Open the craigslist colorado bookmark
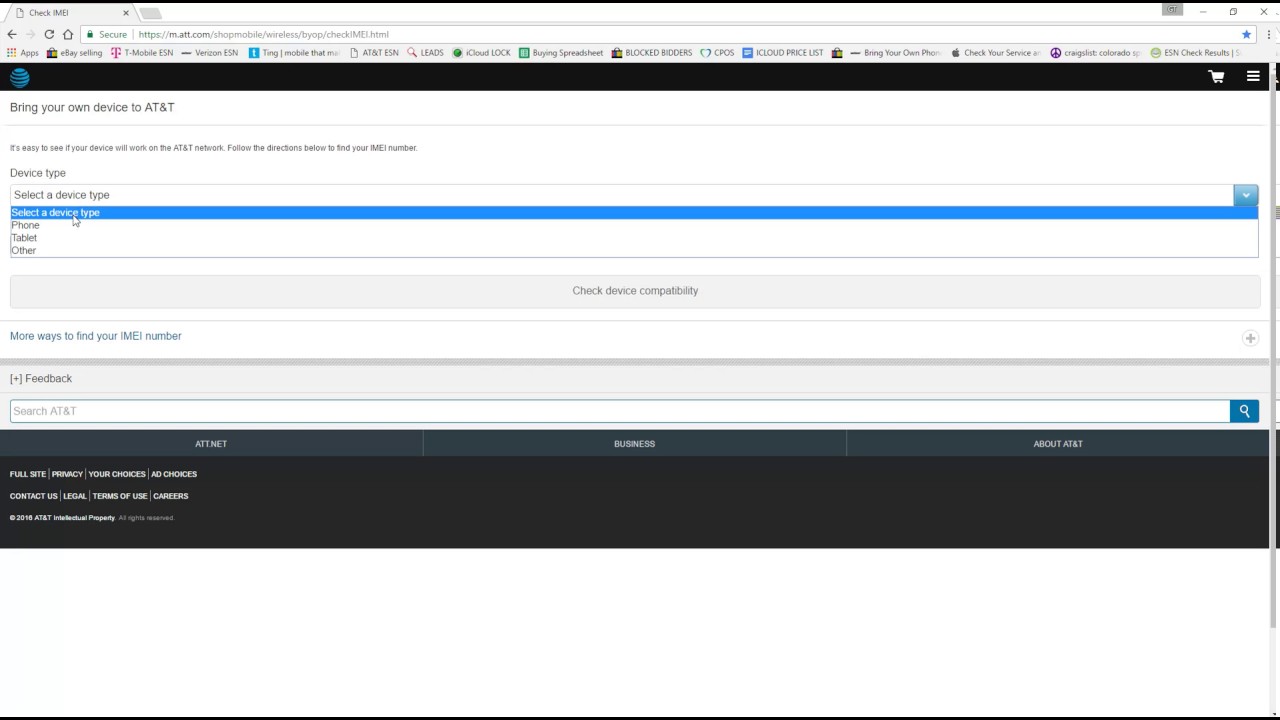 pos(1095,53)
